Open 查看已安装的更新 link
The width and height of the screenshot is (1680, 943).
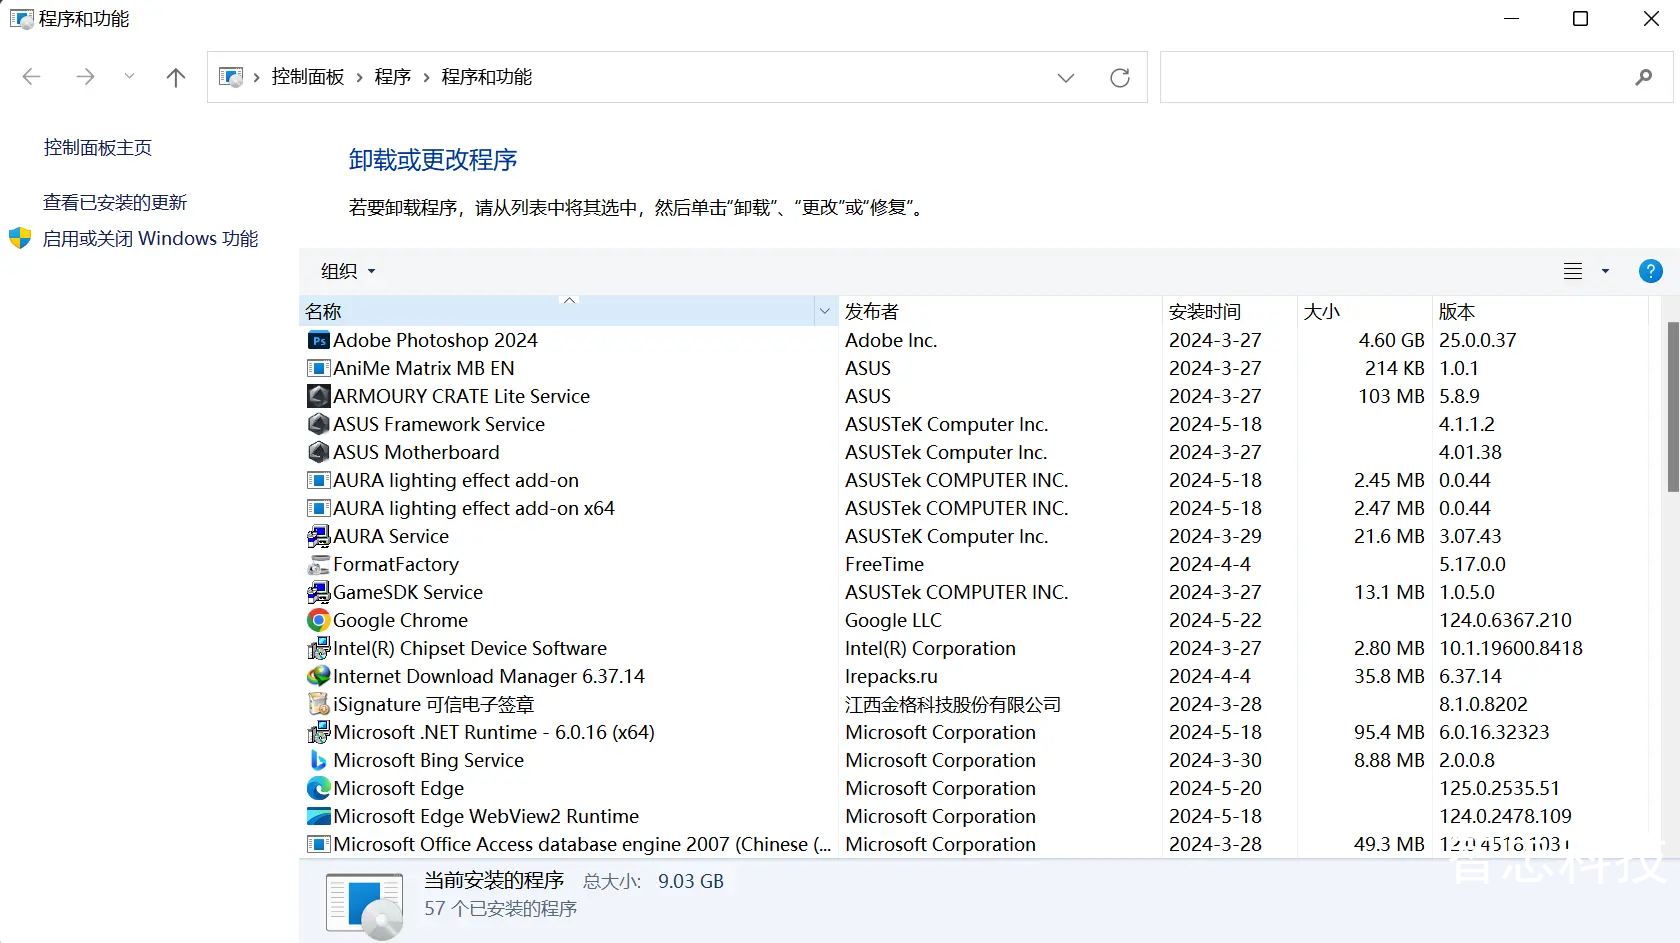[x=115, y=203]
